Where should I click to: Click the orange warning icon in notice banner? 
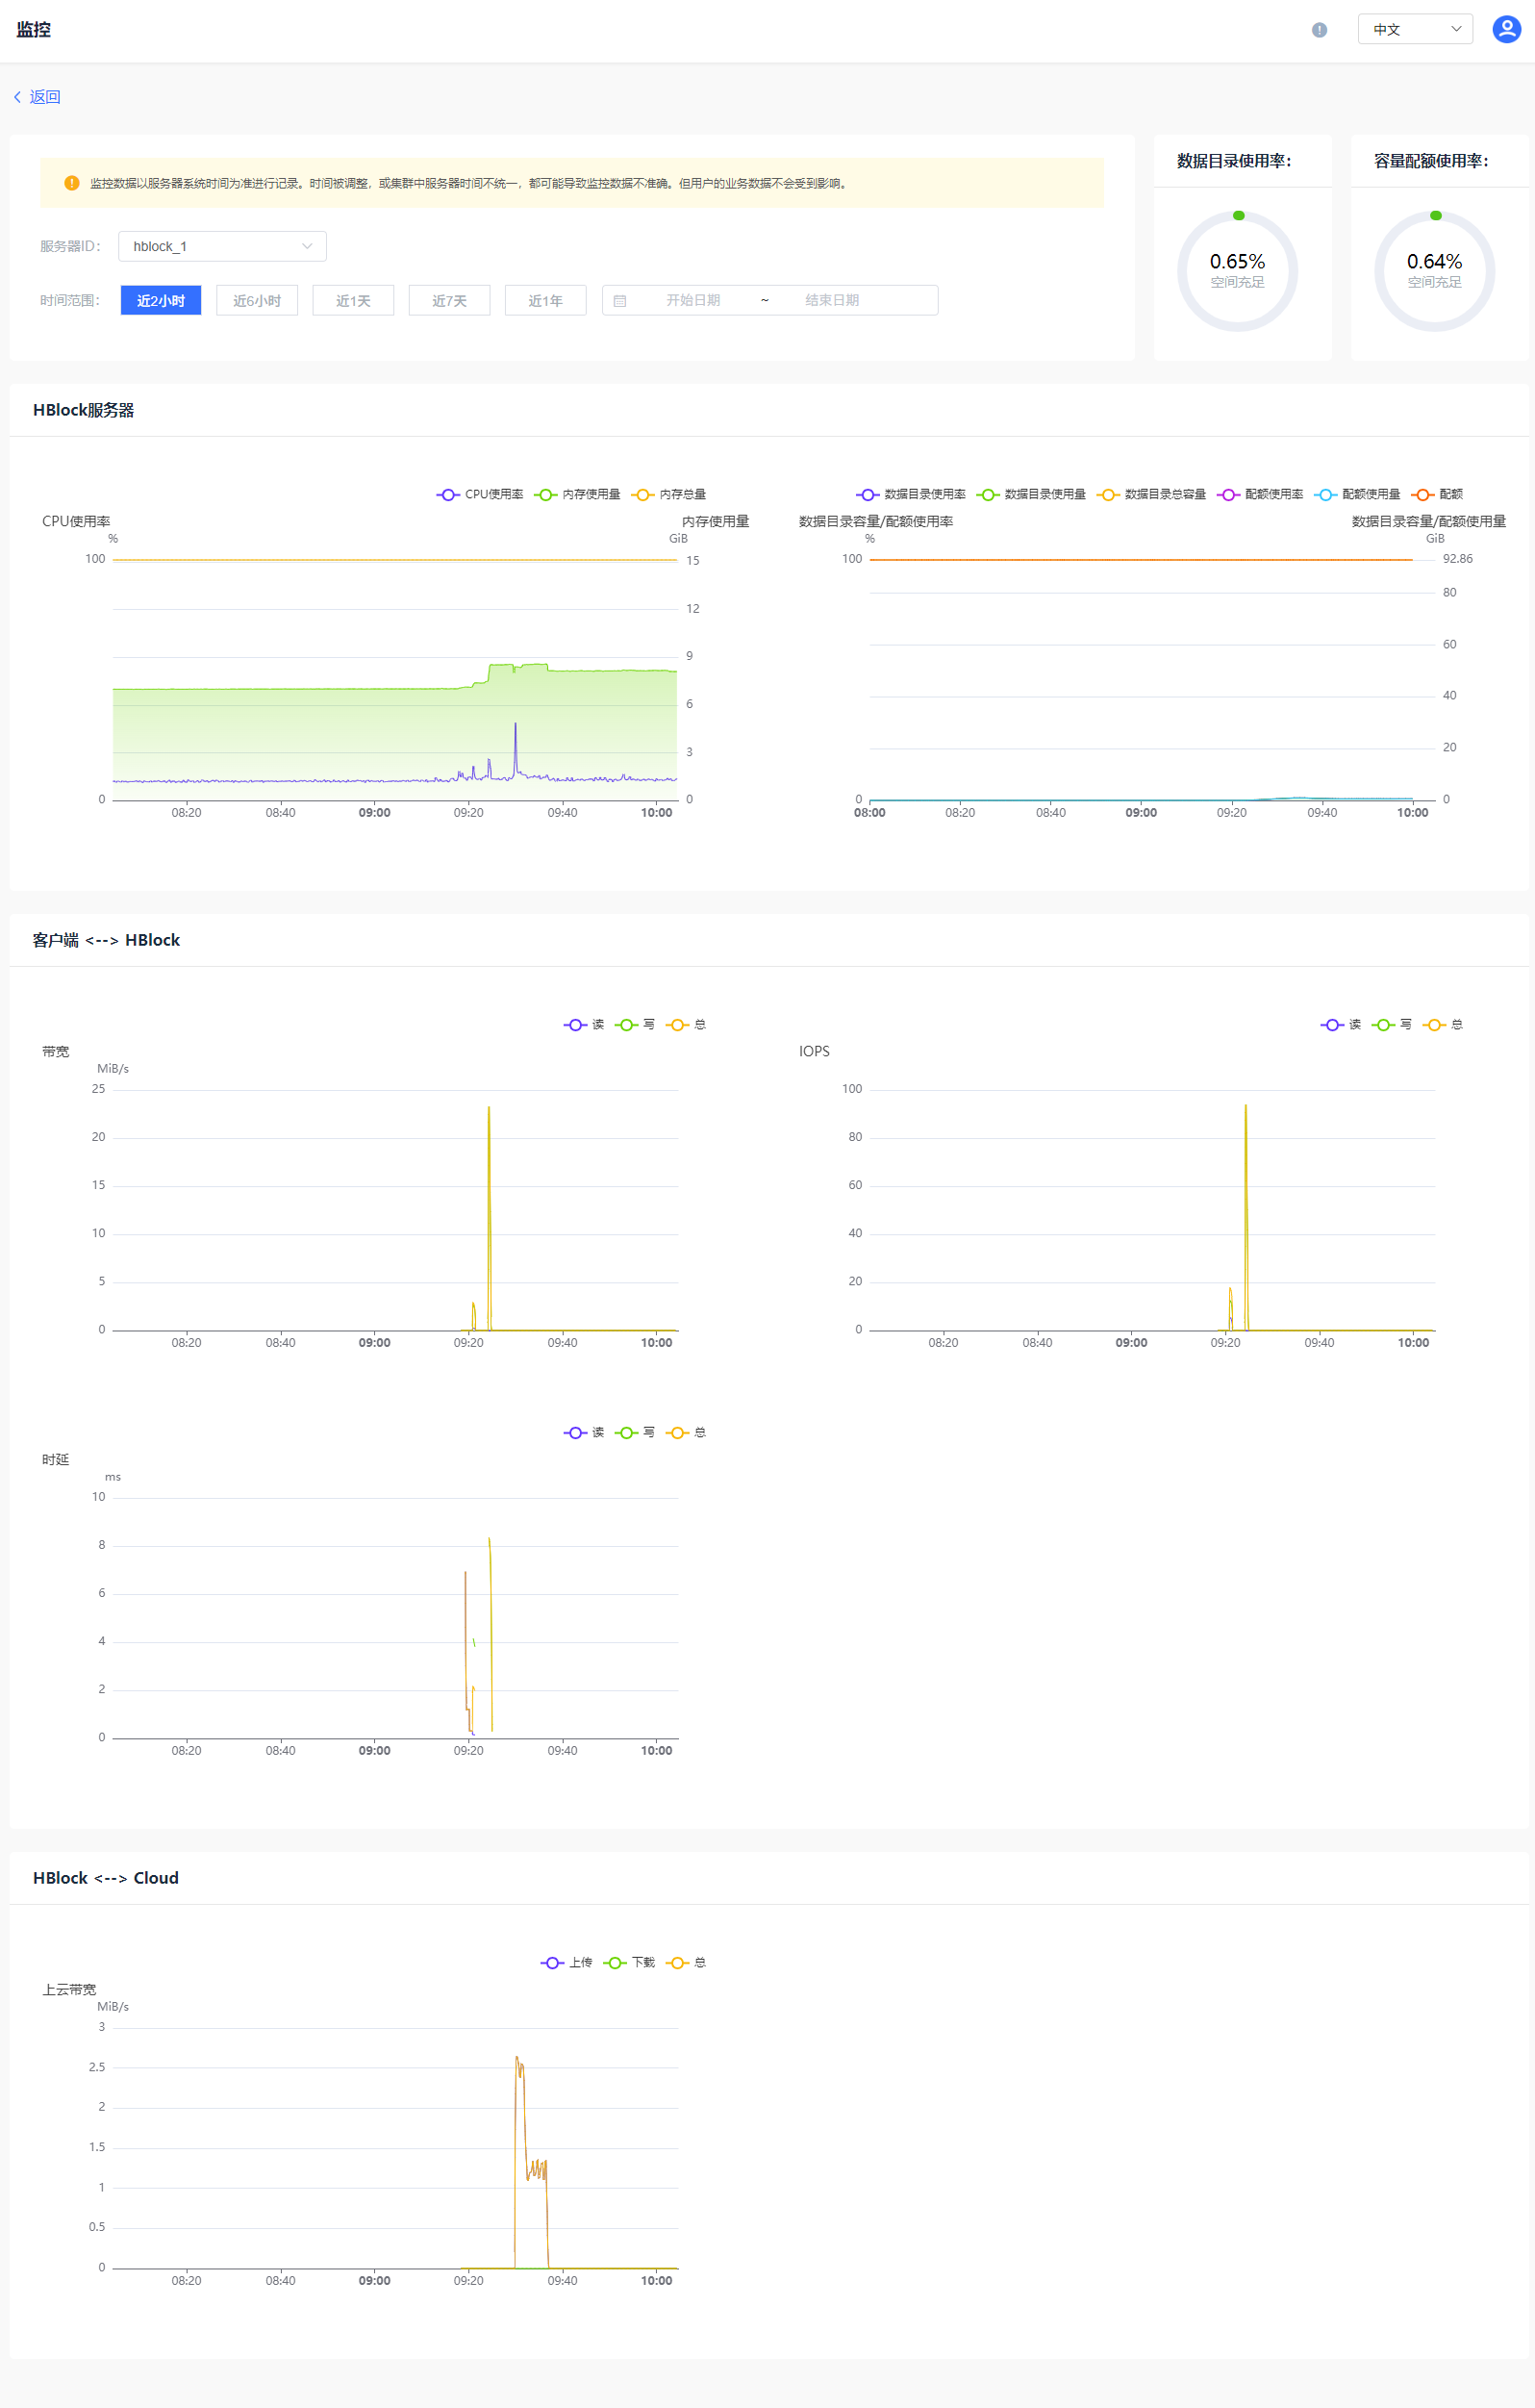click(71, 183)
